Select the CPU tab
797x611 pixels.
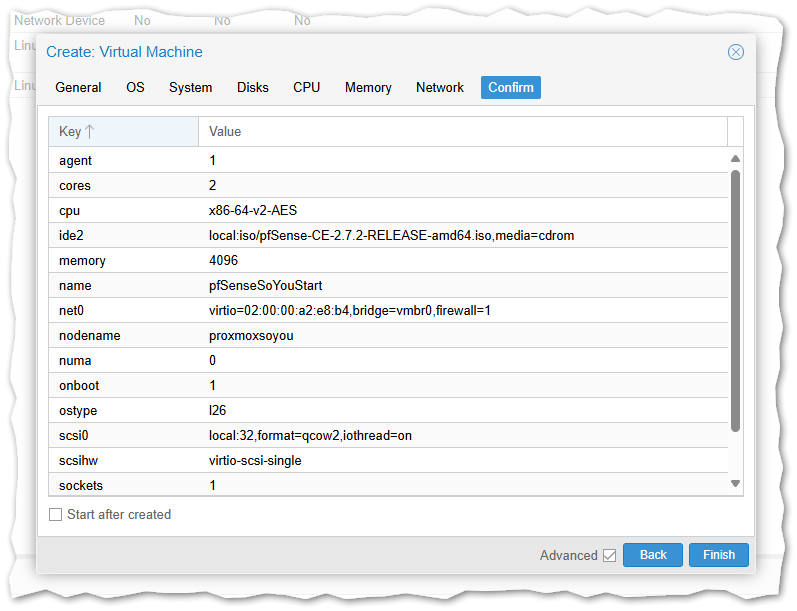click(x=307, y=88)
